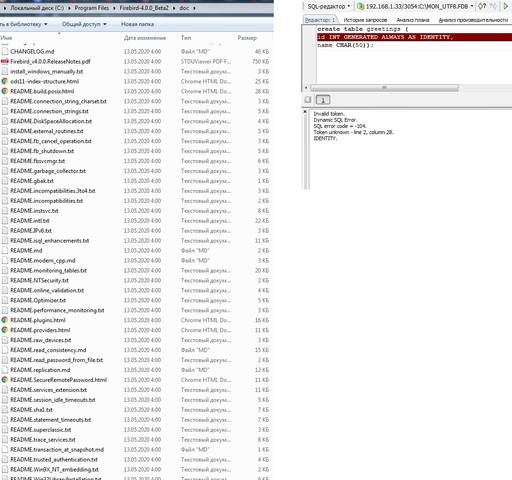512x480 pixels.
Task: Open Анализ производительности tab
Action: pos(473,20)
